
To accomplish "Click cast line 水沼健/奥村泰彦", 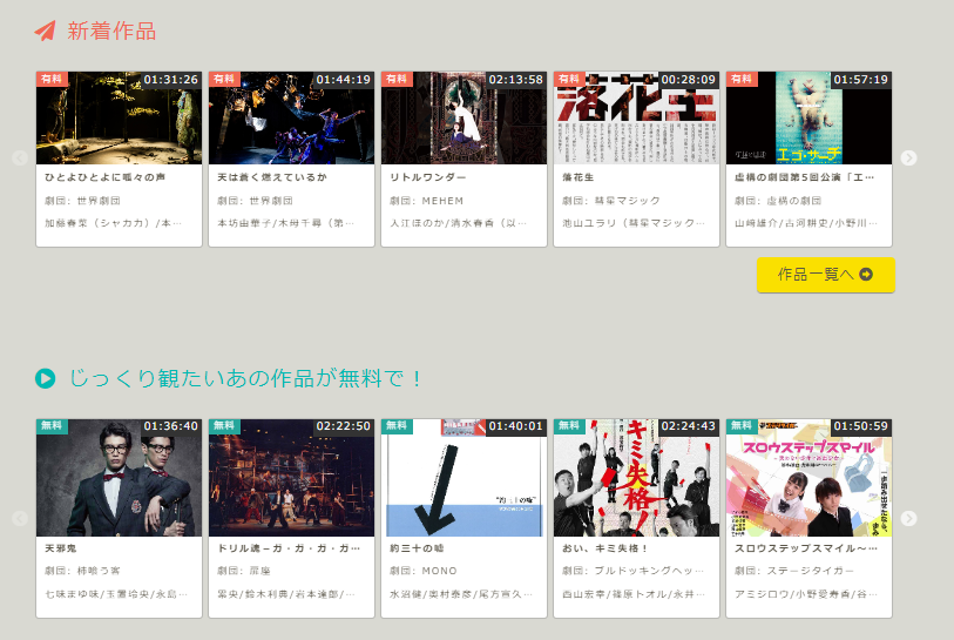I will click(x=461, y=594).
